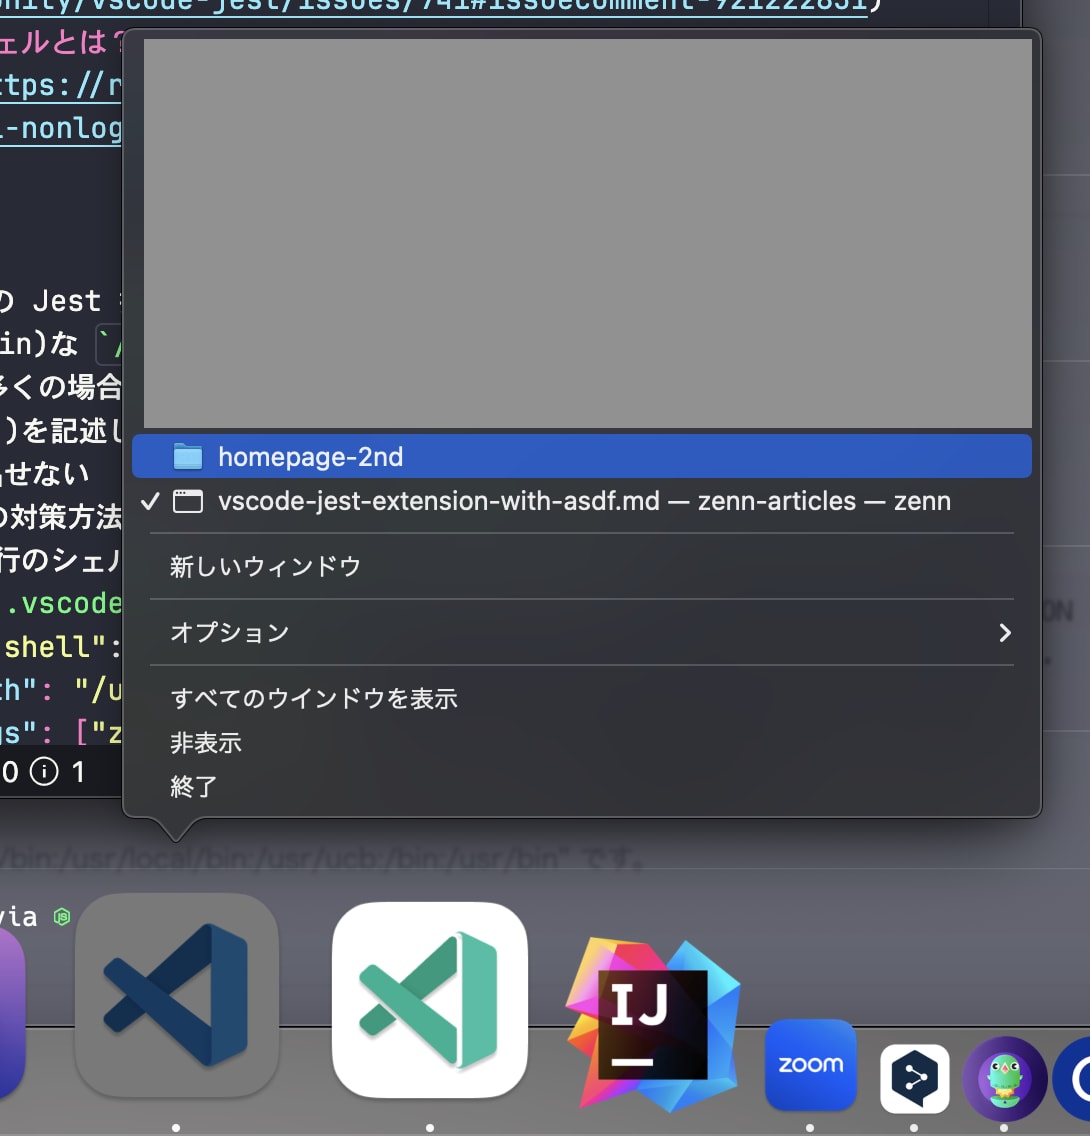Click the folder icon beside homepage-2nd
The height and width of the screenshot is (1136, 1090).
188,456
